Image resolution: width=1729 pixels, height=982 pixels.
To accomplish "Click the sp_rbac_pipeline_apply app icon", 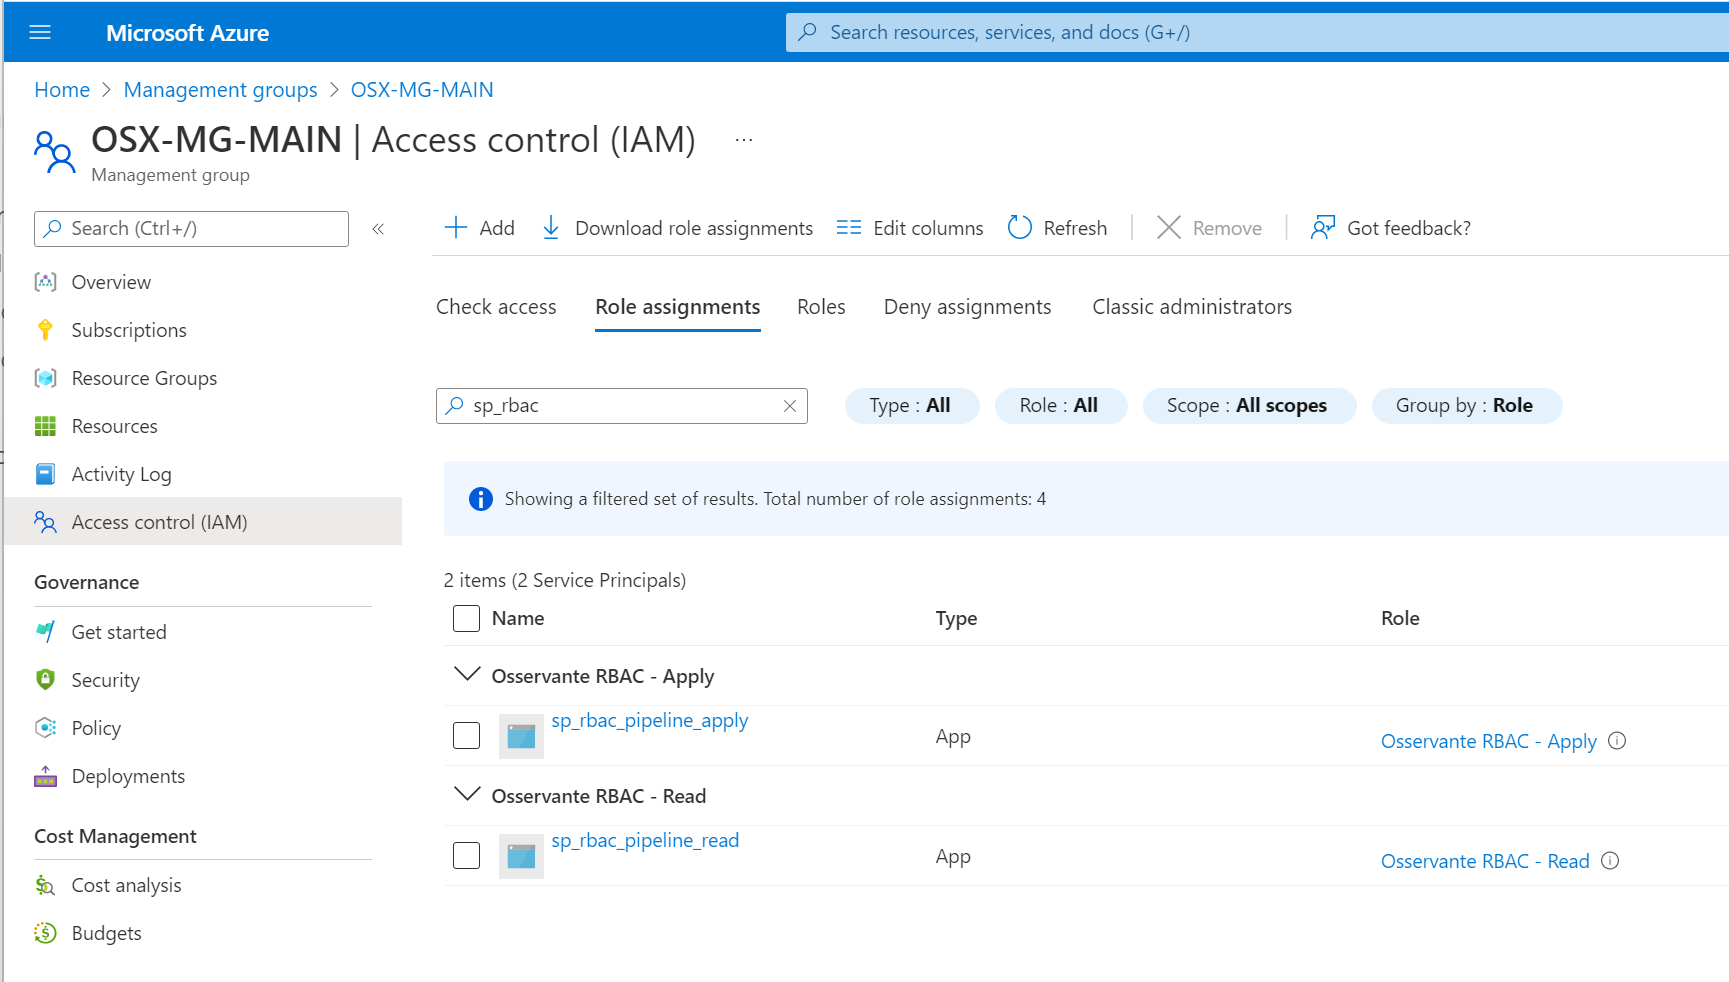I will coord(521,736).
